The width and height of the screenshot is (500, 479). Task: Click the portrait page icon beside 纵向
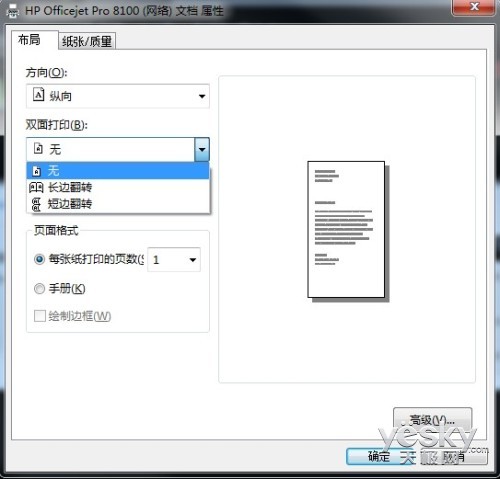coord(38,95)
